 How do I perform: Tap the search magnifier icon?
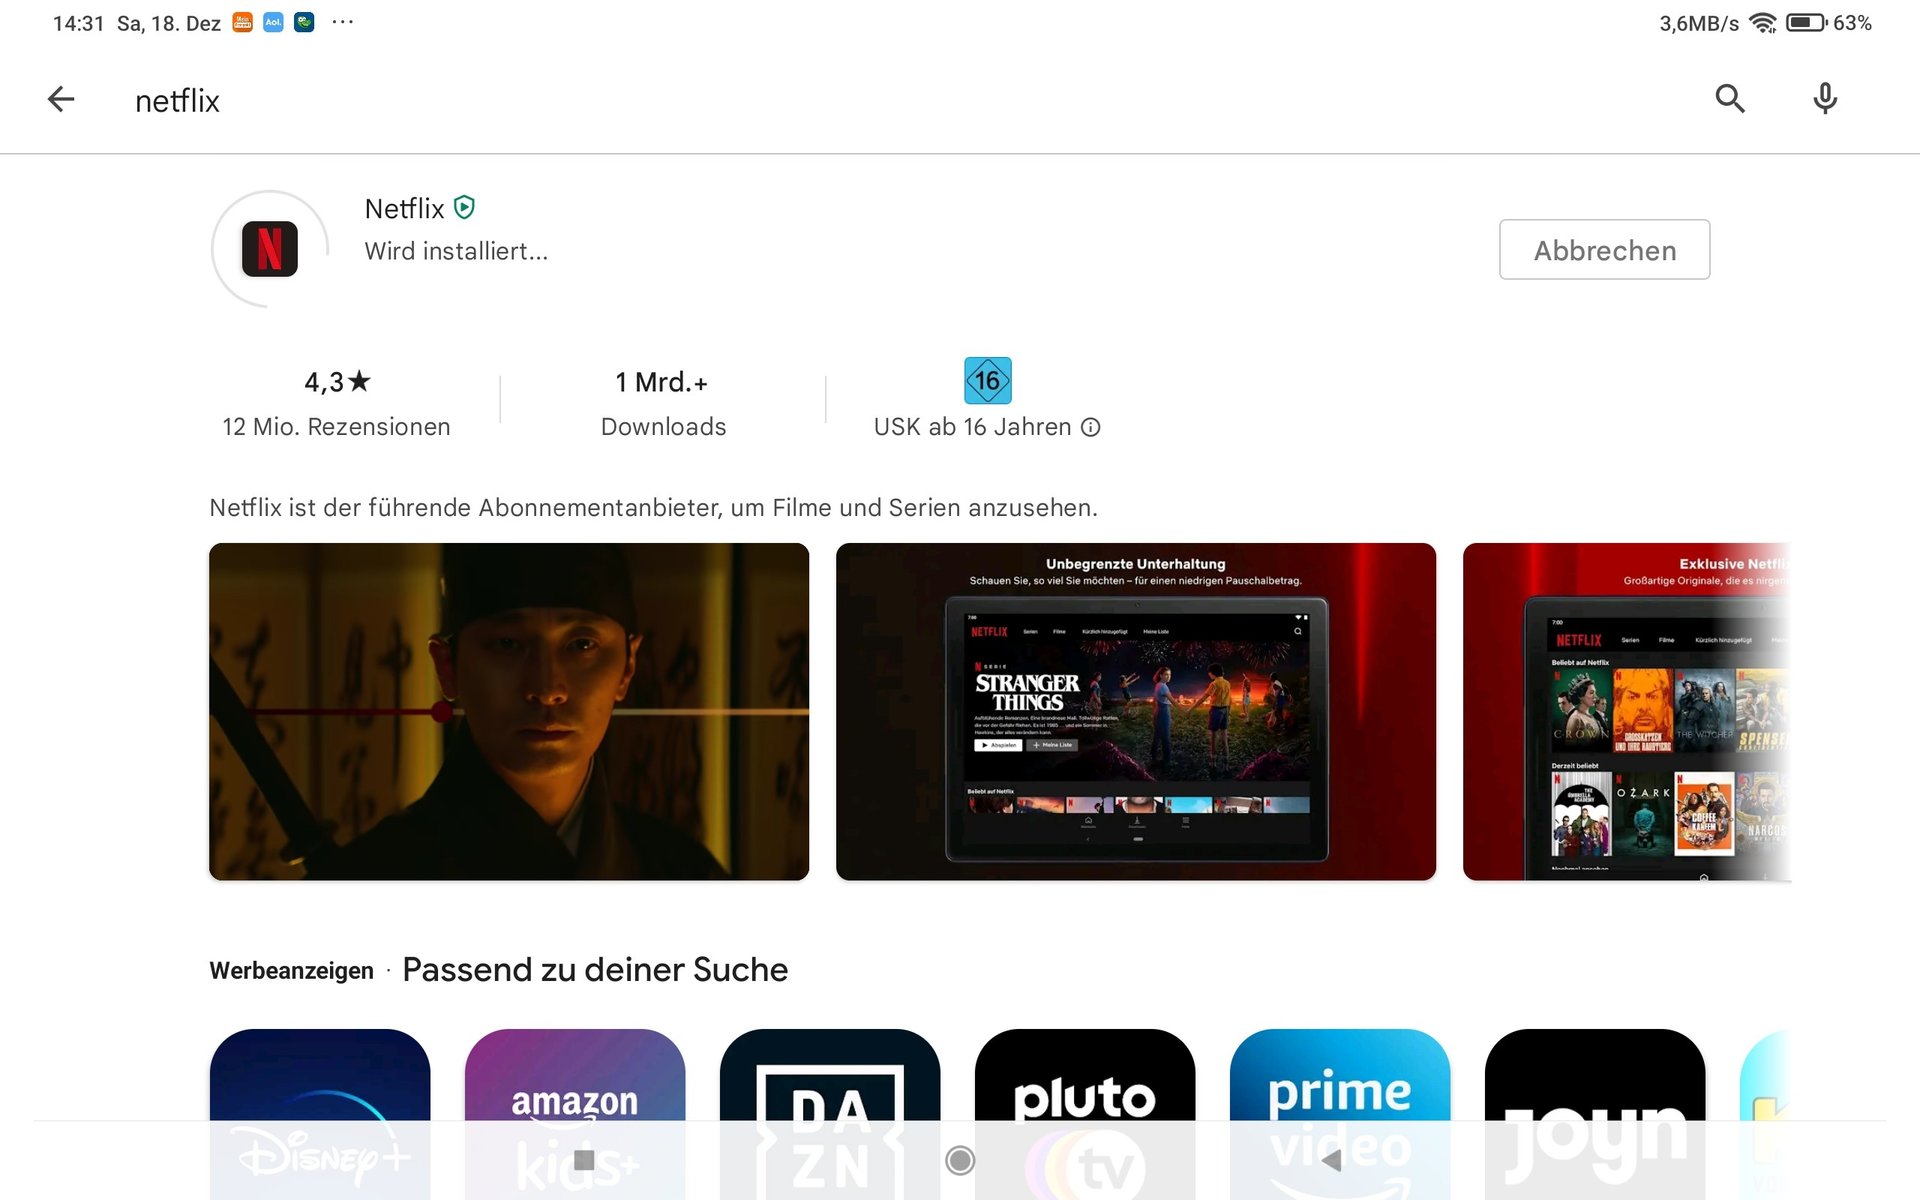tap(1729, 98)
